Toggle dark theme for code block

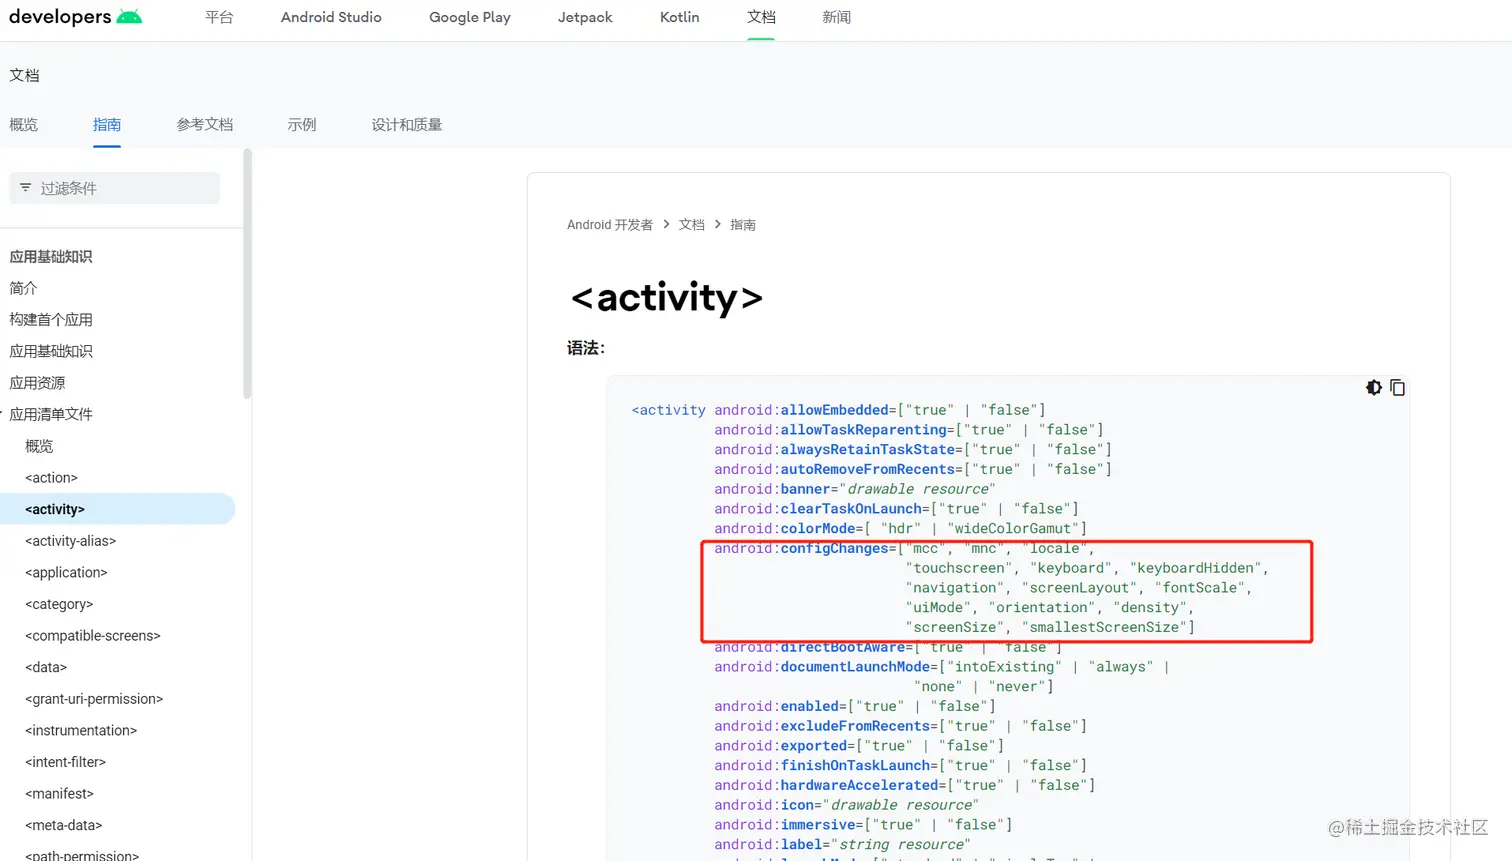1374,388
